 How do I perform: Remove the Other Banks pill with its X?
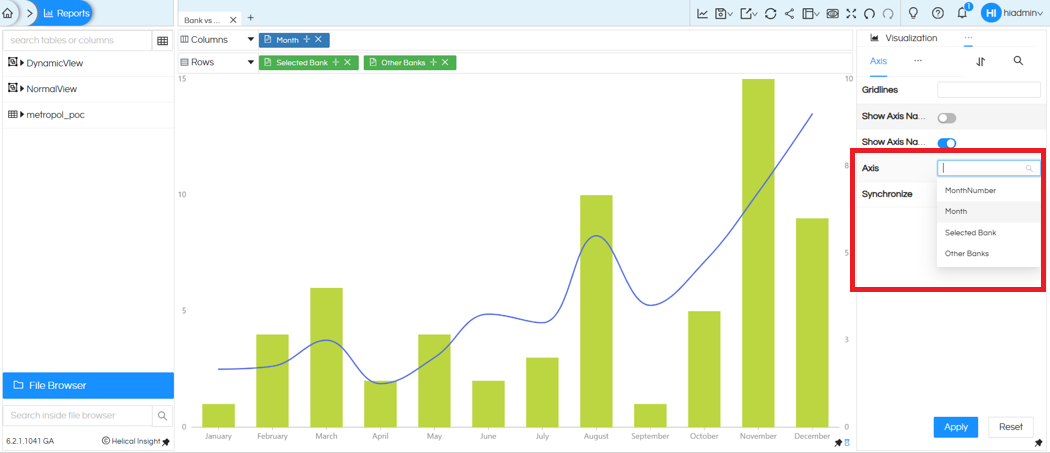point(445,62)
